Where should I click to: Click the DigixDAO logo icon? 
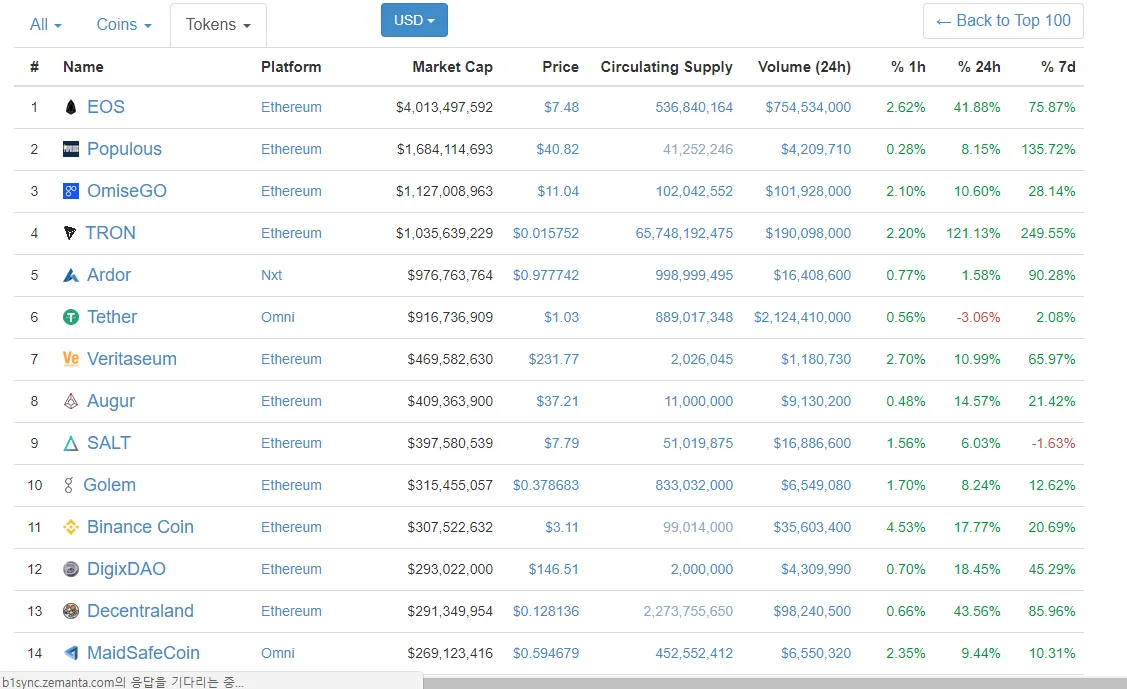pos(70,569)
